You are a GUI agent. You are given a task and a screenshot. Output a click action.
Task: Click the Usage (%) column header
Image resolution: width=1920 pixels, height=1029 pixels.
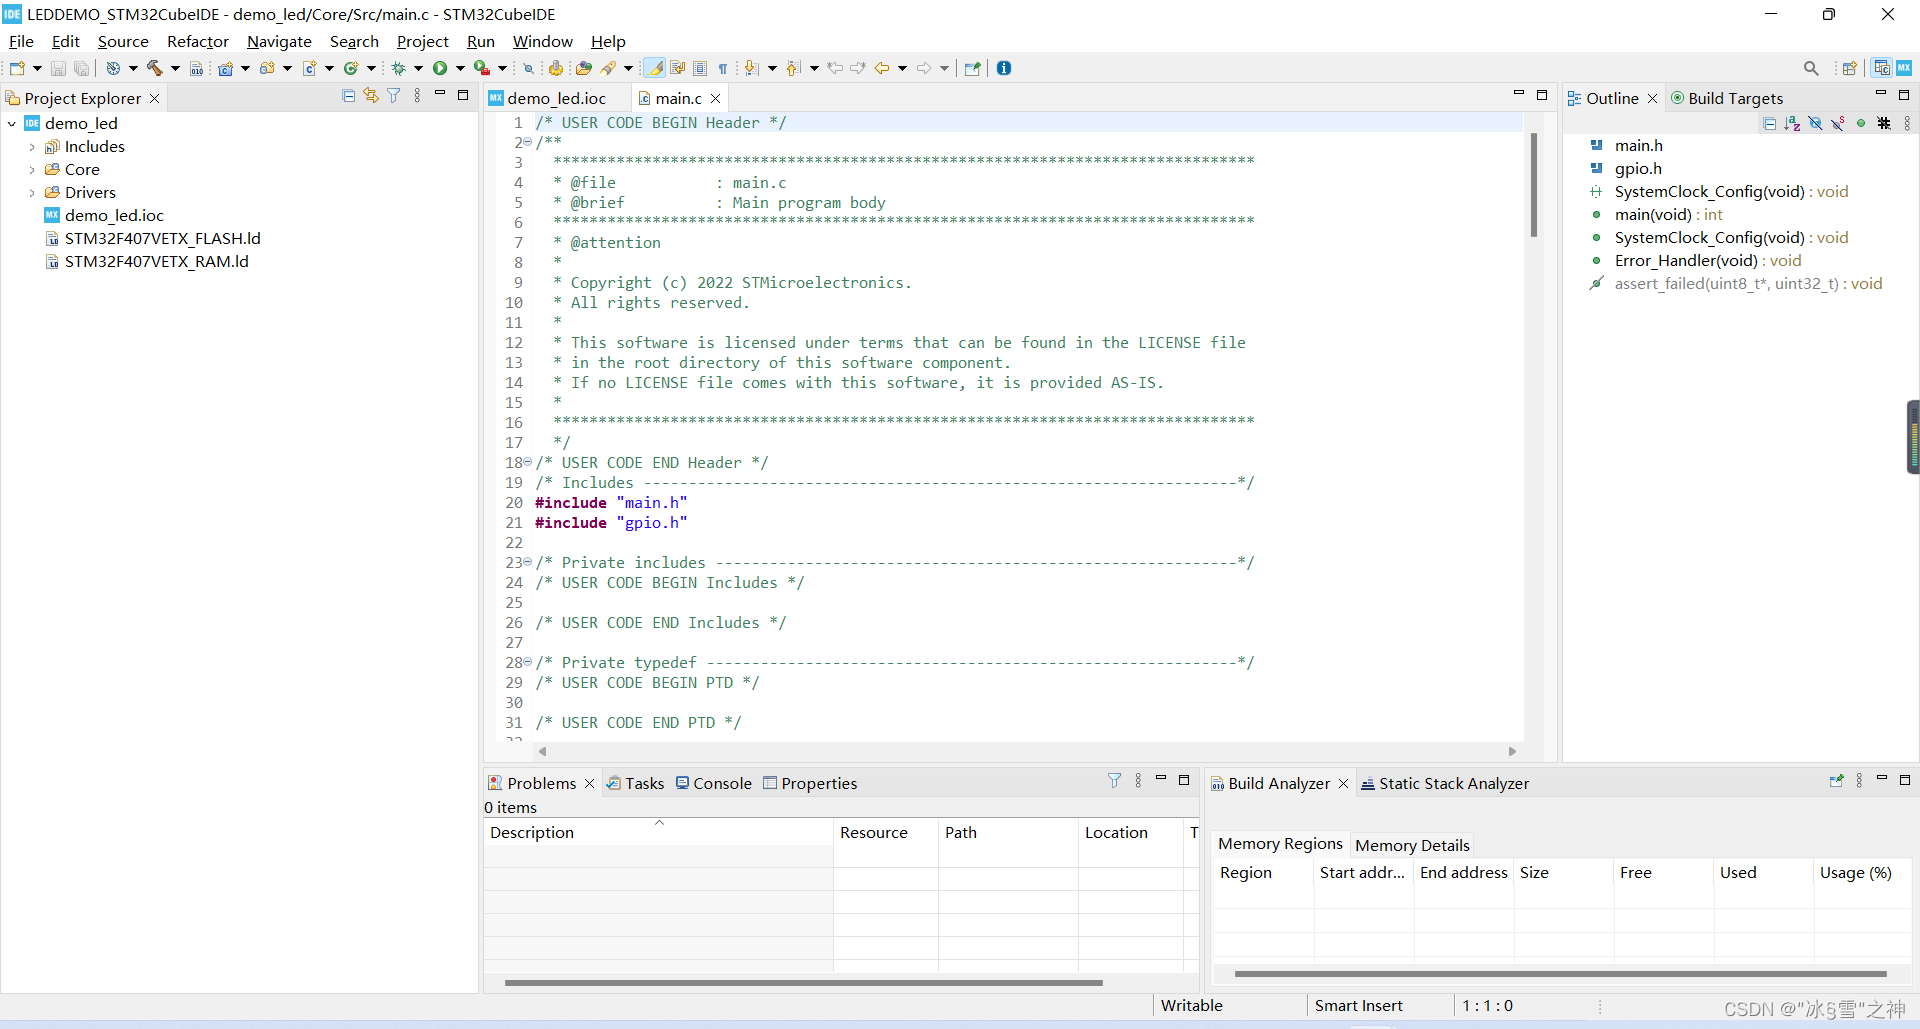(1862, 873)
